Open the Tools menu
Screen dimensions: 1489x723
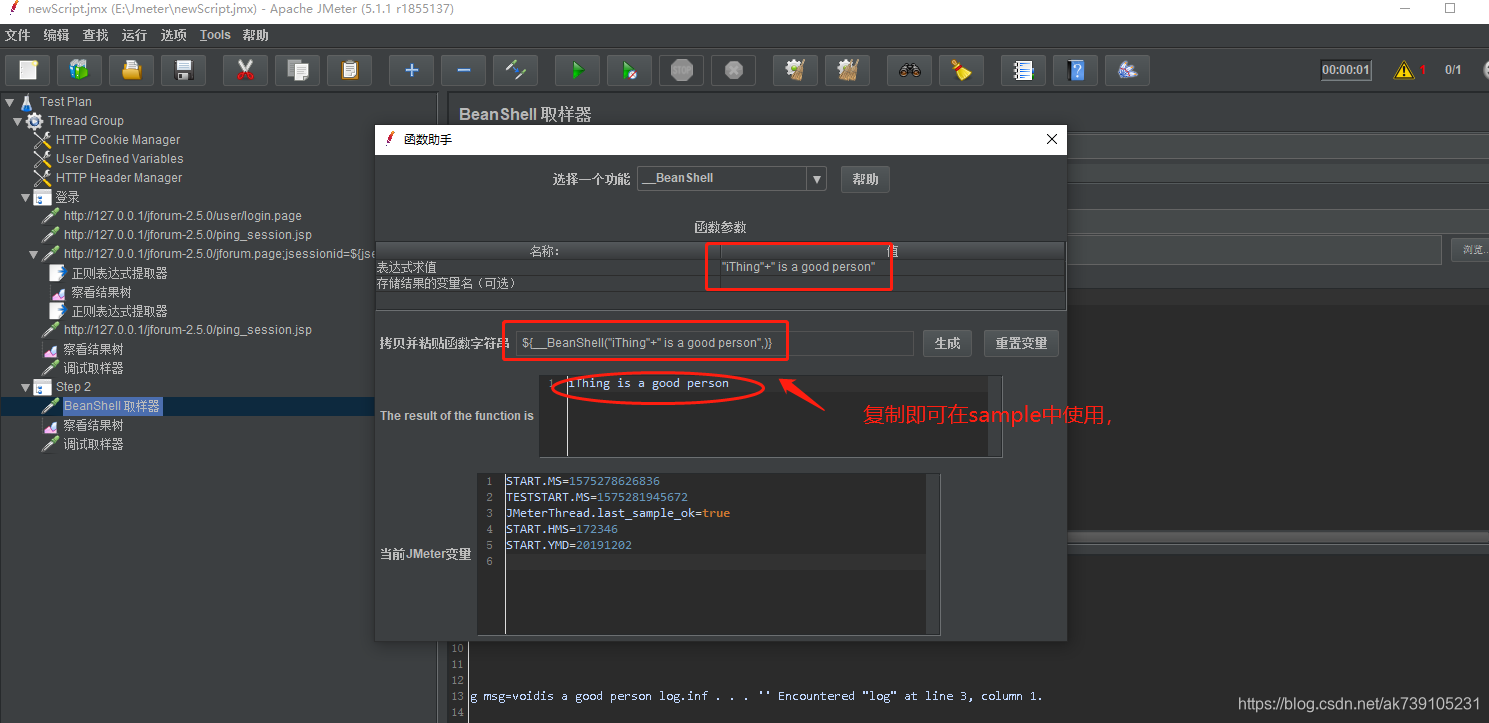coord(215,35)
